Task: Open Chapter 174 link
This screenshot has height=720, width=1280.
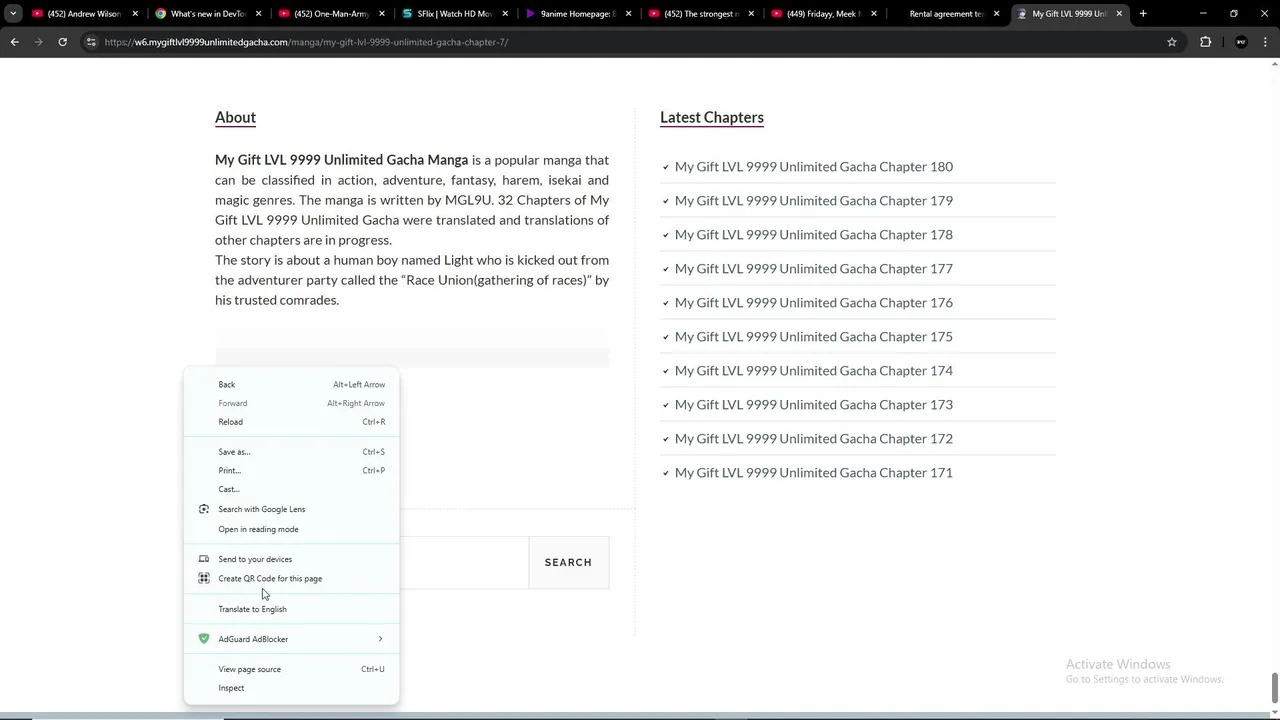Action: pyautogui.click(x=813, y=371)
